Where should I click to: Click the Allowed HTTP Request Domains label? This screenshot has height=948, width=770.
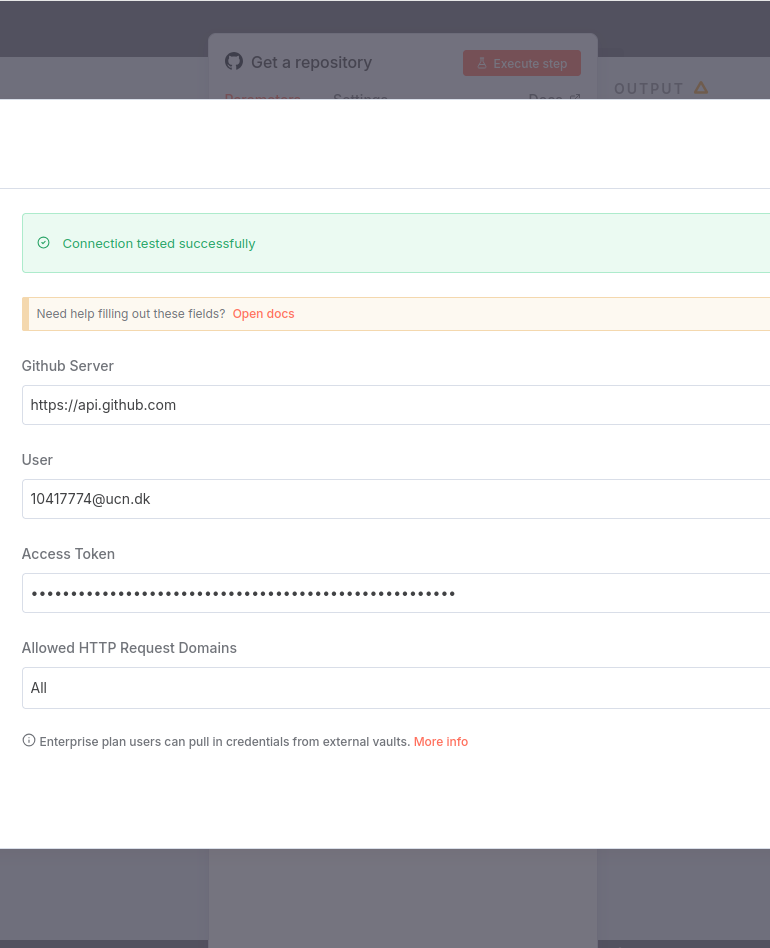[129, 648]
